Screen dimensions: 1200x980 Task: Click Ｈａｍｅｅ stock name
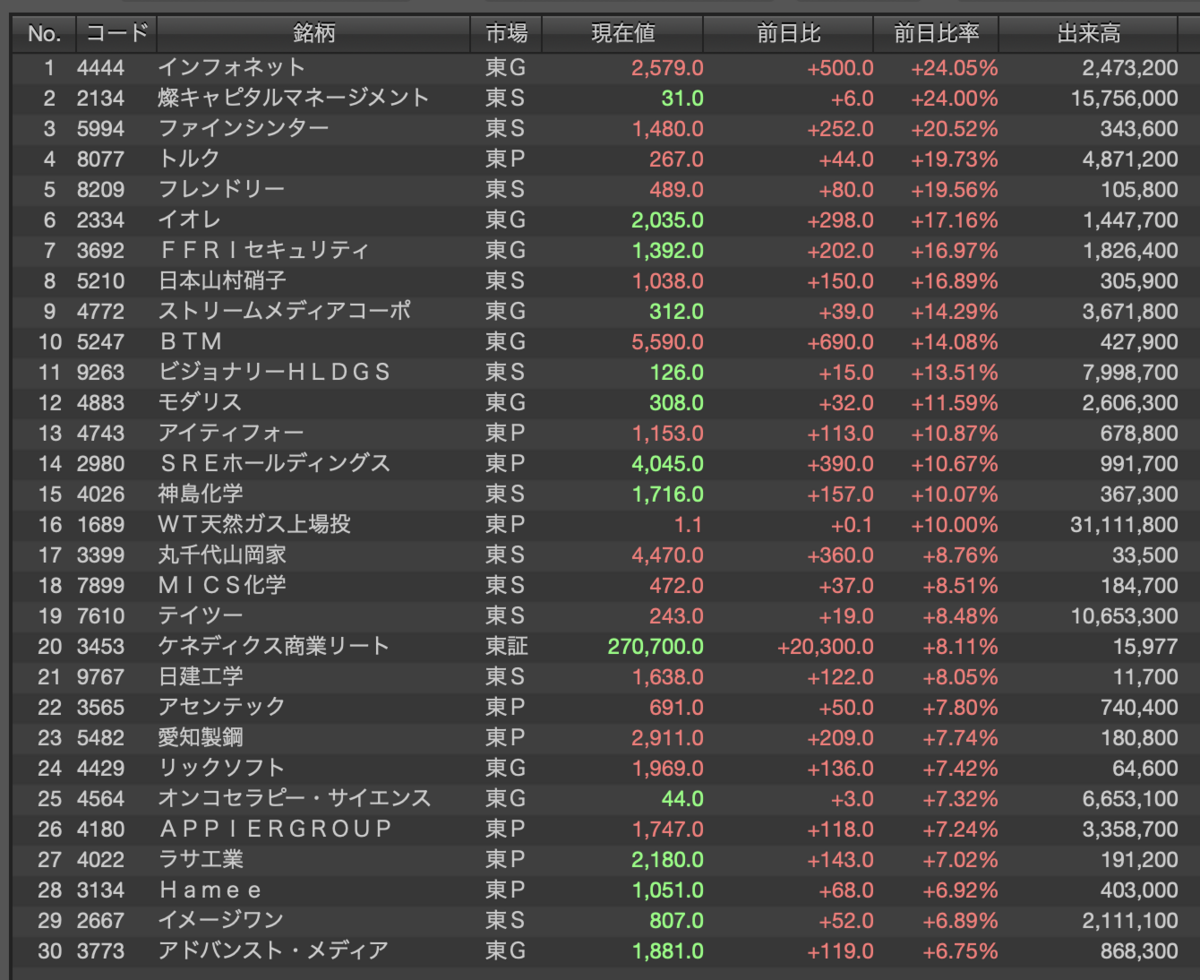tap(211, 890)
